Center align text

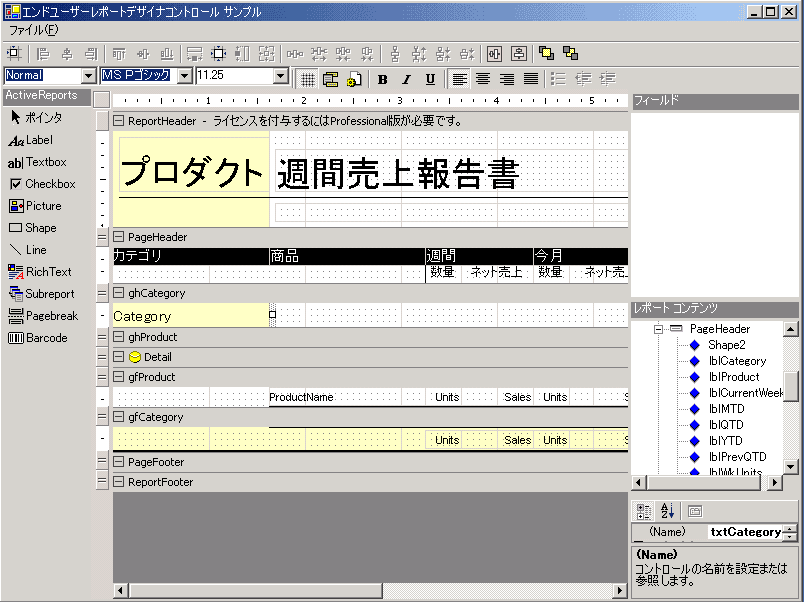483,79
